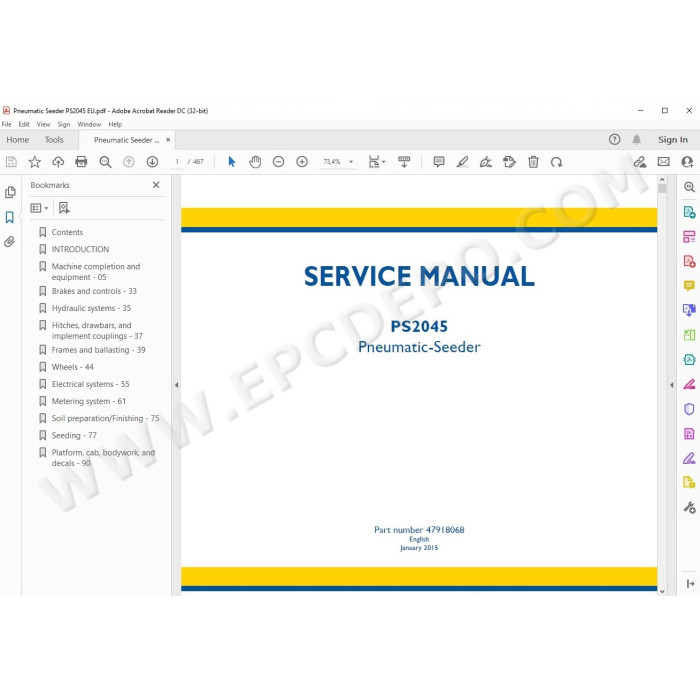This screenshot has width=700, height=700.
Task: Collapse the right tools pane arrow
Action: [x=671, y=385]
